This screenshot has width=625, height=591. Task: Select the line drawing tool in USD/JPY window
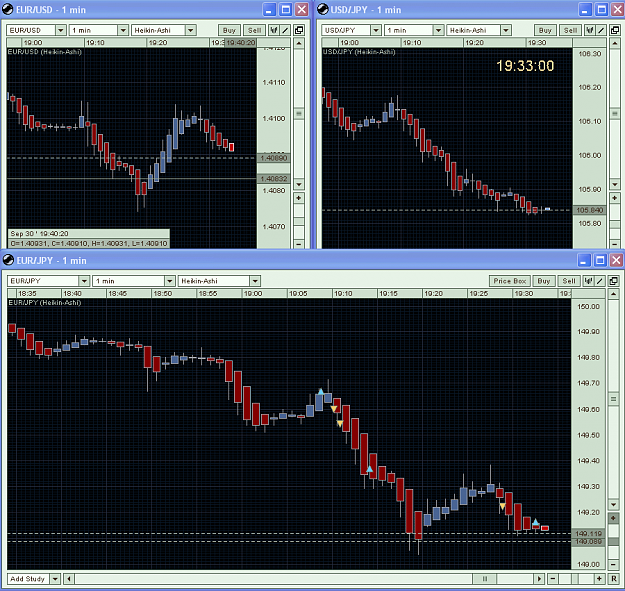pos(601,30)
